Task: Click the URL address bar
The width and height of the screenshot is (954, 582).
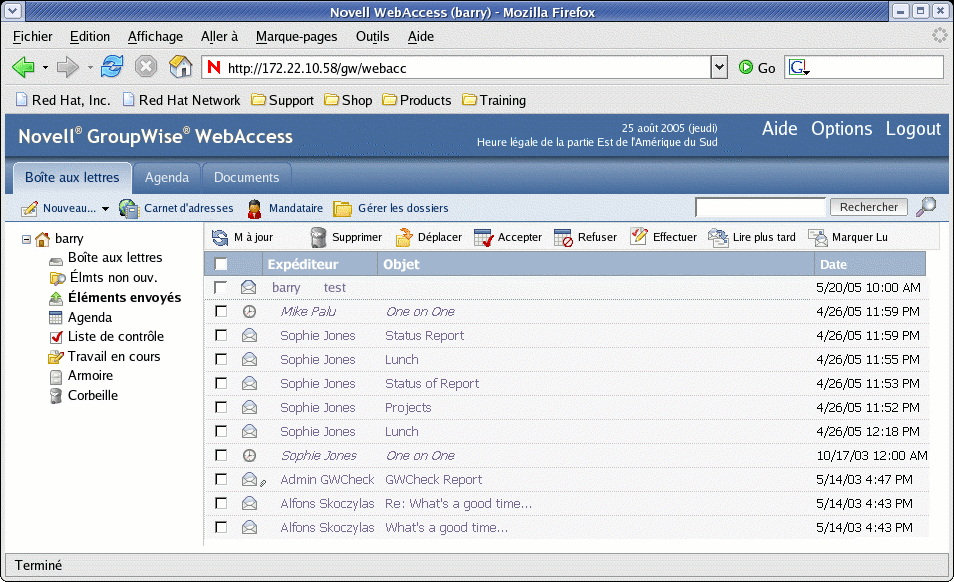Action: (456, 68)
